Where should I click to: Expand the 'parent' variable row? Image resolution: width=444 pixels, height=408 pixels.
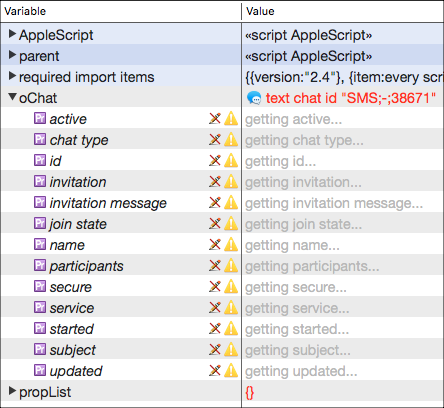(12, 55)
